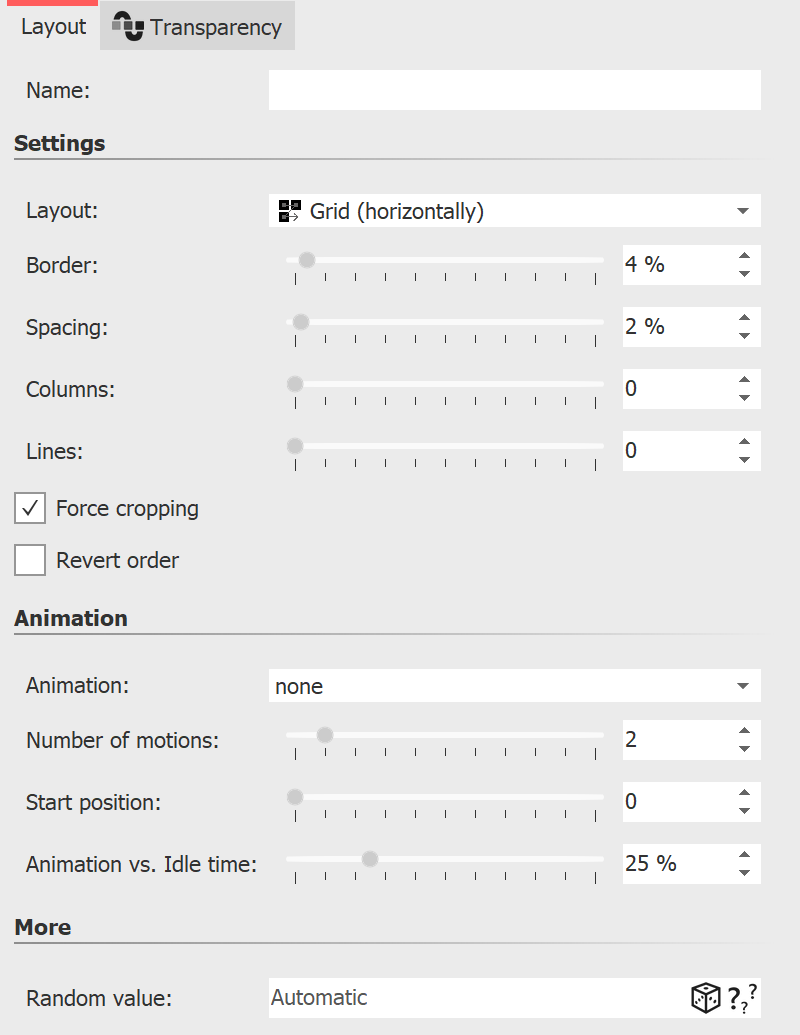Click the grid layout icon in the Layout selector
Screen dimensions: 800x1035
pos(289,210)
